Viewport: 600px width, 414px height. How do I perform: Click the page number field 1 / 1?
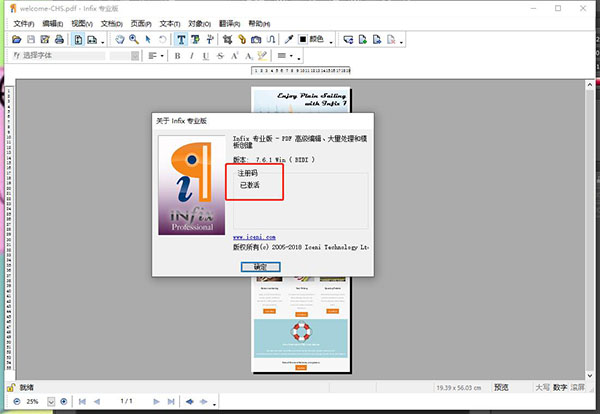(127, 401)
